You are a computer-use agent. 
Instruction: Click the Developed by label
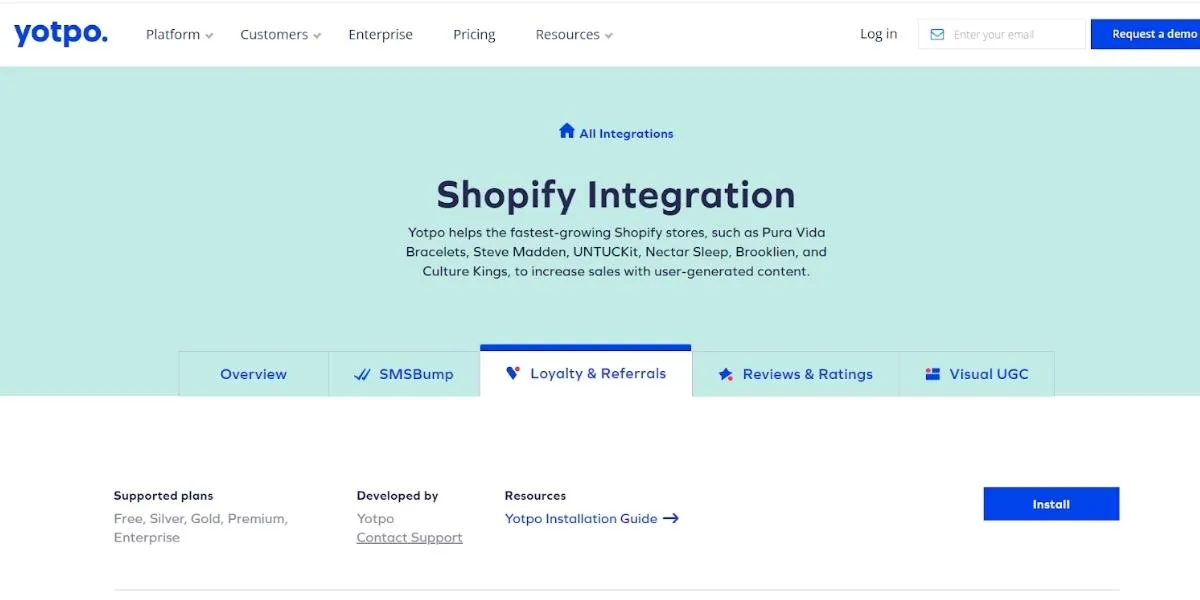click(398, 496)
